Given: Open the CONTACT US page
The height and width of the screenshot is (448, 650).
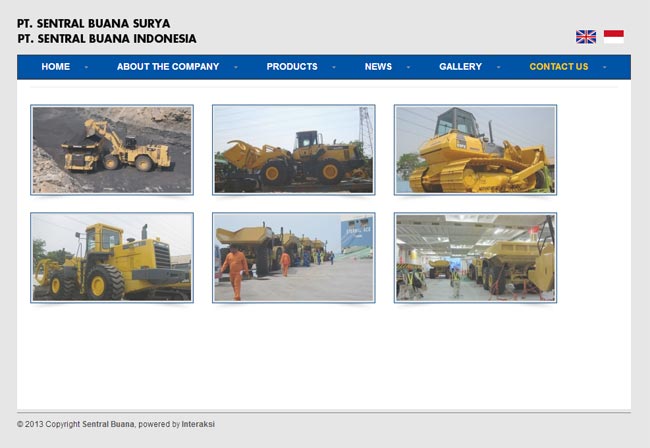Looking at the screenshot, I should click(558, 67).
